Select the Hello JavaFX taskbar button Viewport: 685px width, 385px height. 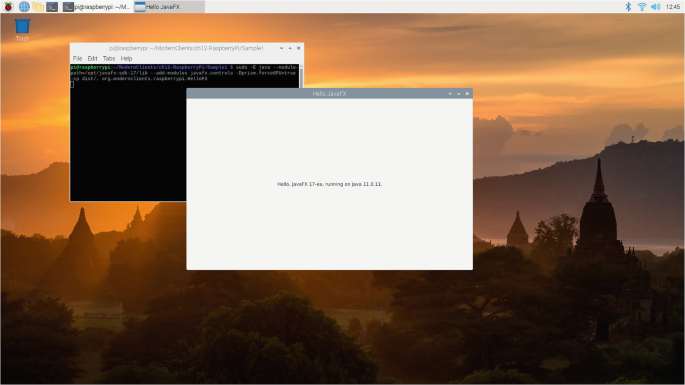point(169,7)
